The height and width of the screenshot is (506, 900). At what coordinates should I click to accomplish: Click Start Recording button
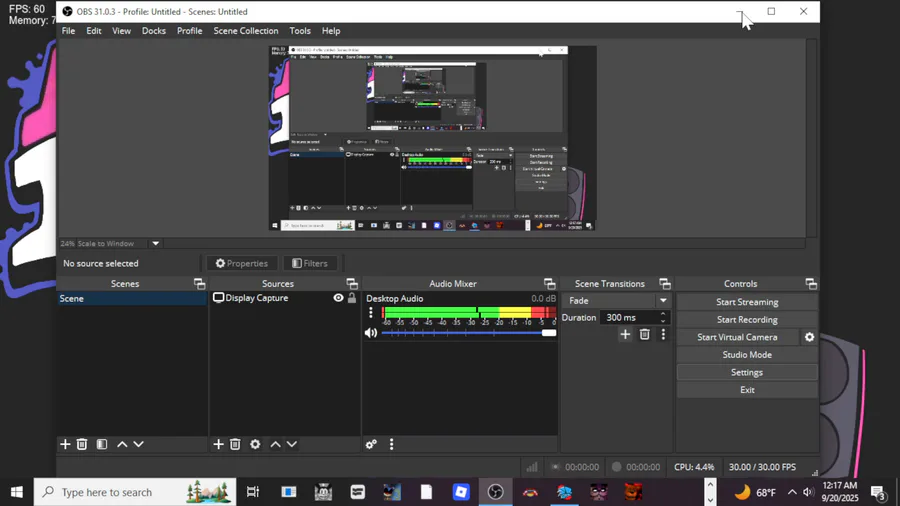point(747,320)
